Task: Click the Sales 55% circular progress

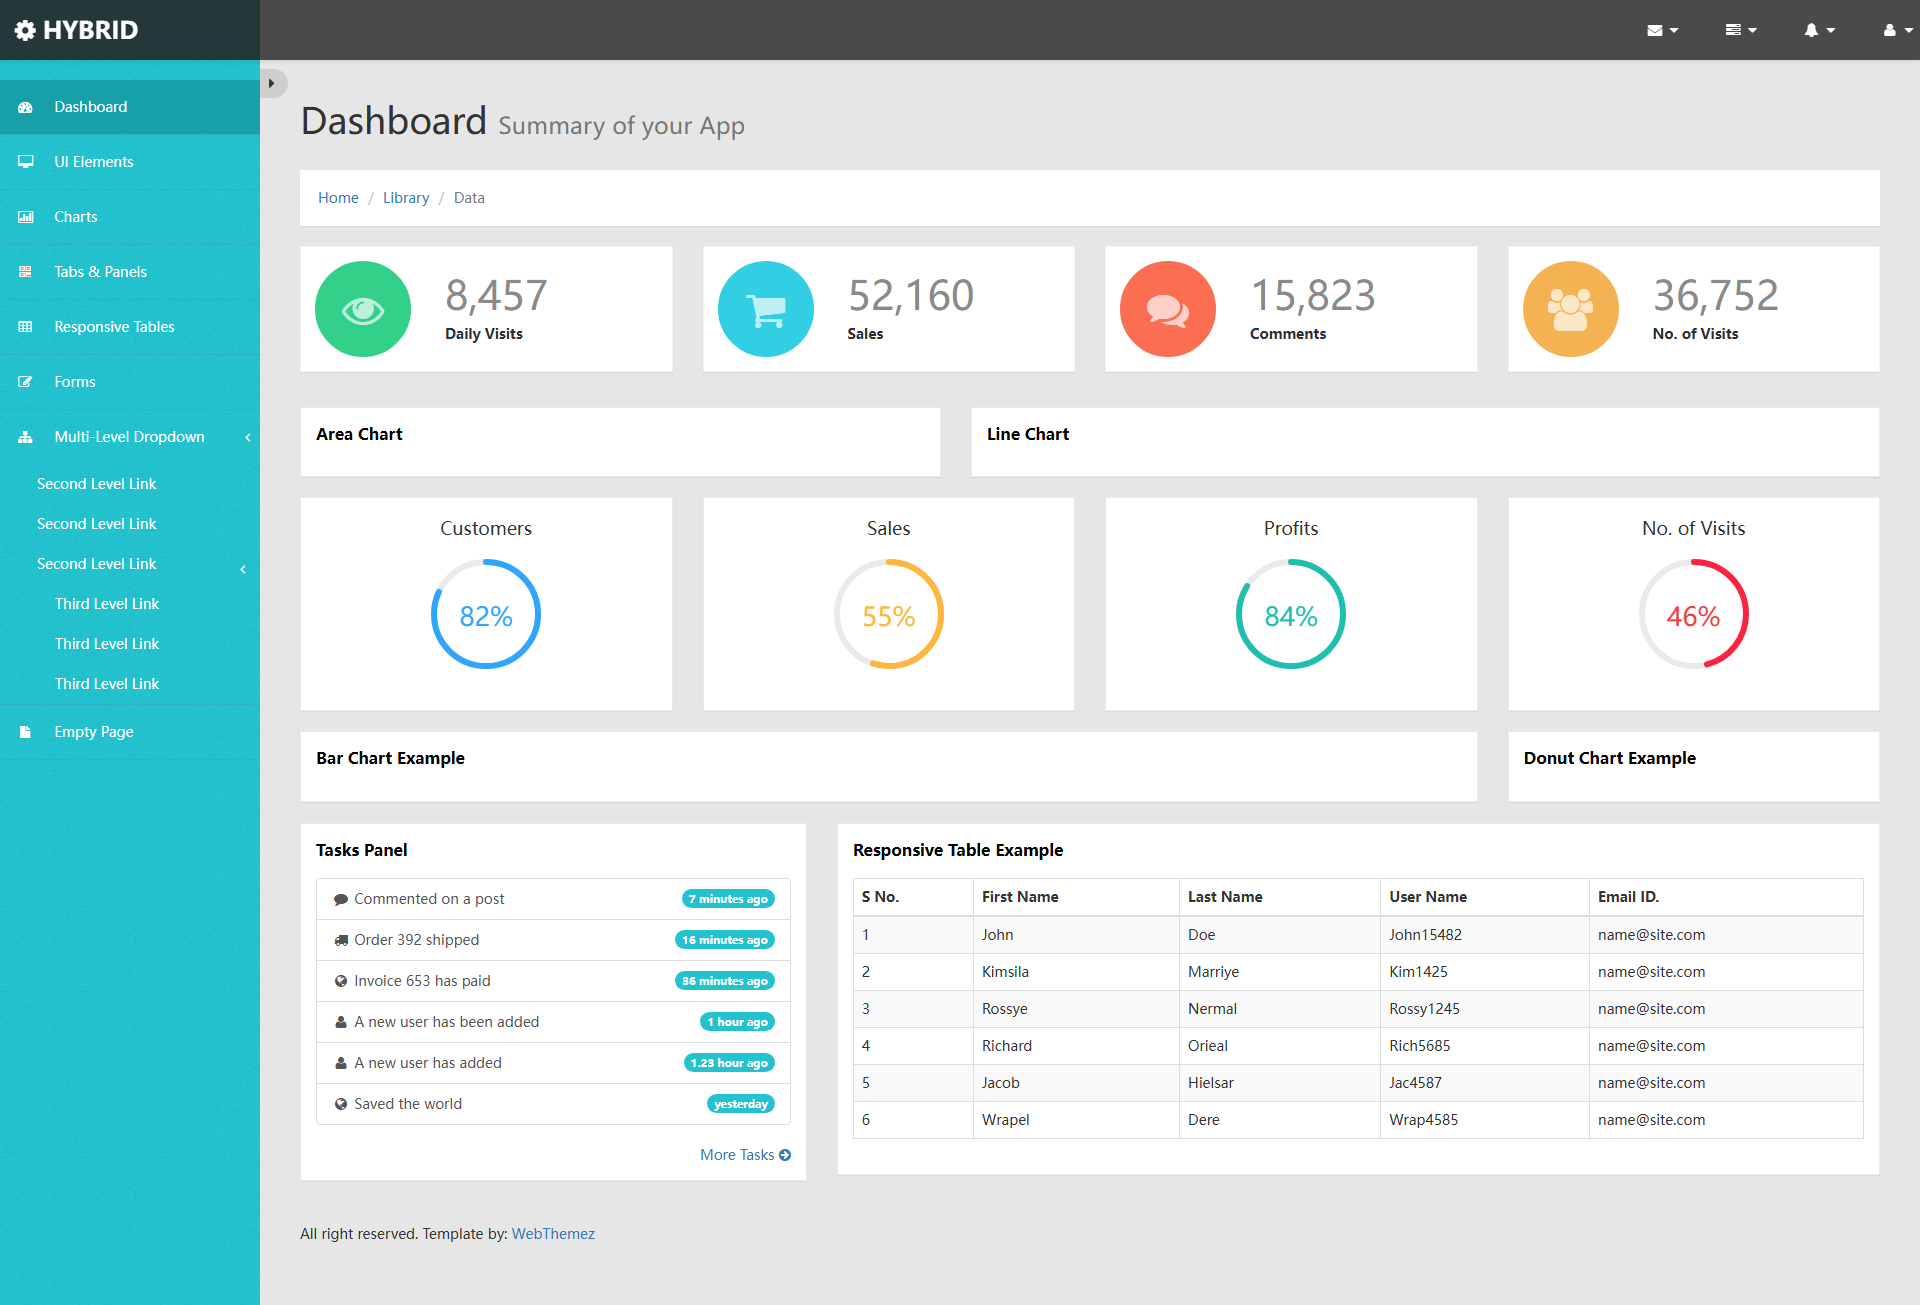Action: (x=889, y=614)
